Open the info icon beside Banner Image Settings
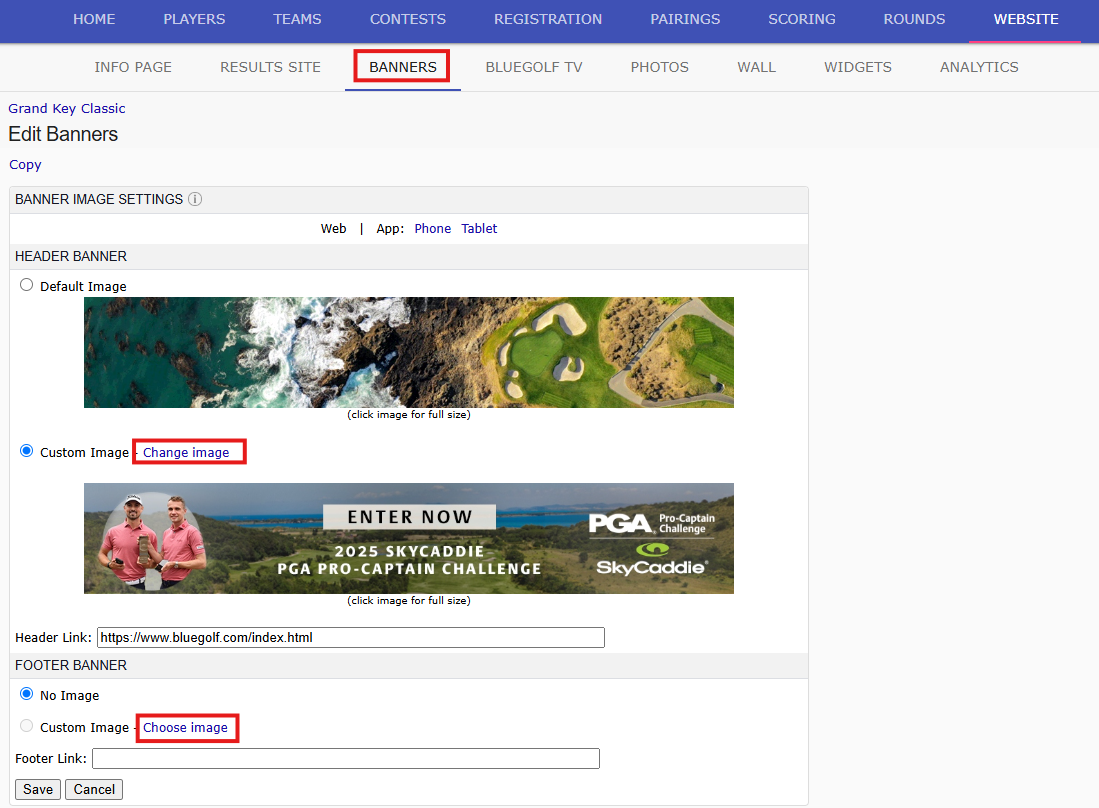 196,199
